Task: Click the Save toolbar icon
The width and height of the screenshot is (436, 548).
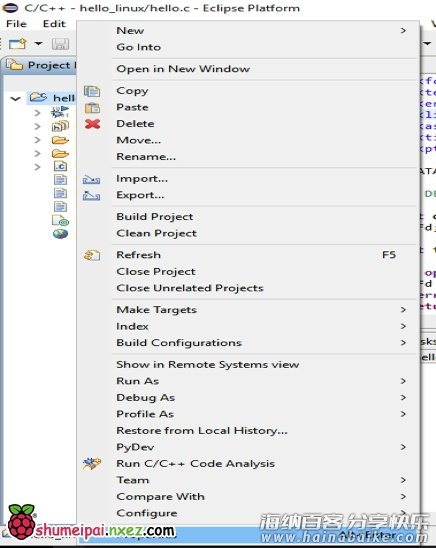Action: pos(60,44)
